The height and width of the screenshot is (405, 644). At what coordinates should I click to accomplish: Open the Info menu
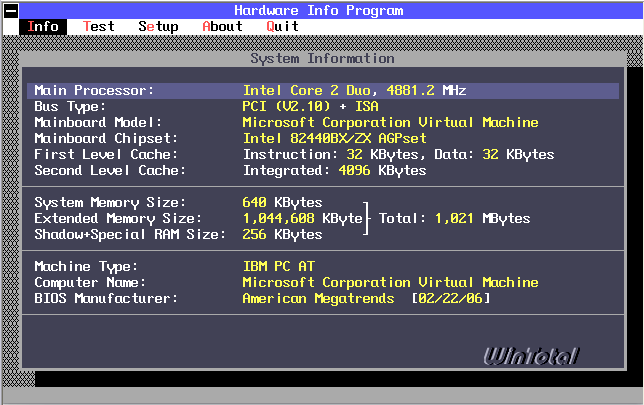click(x=43, y=27)
